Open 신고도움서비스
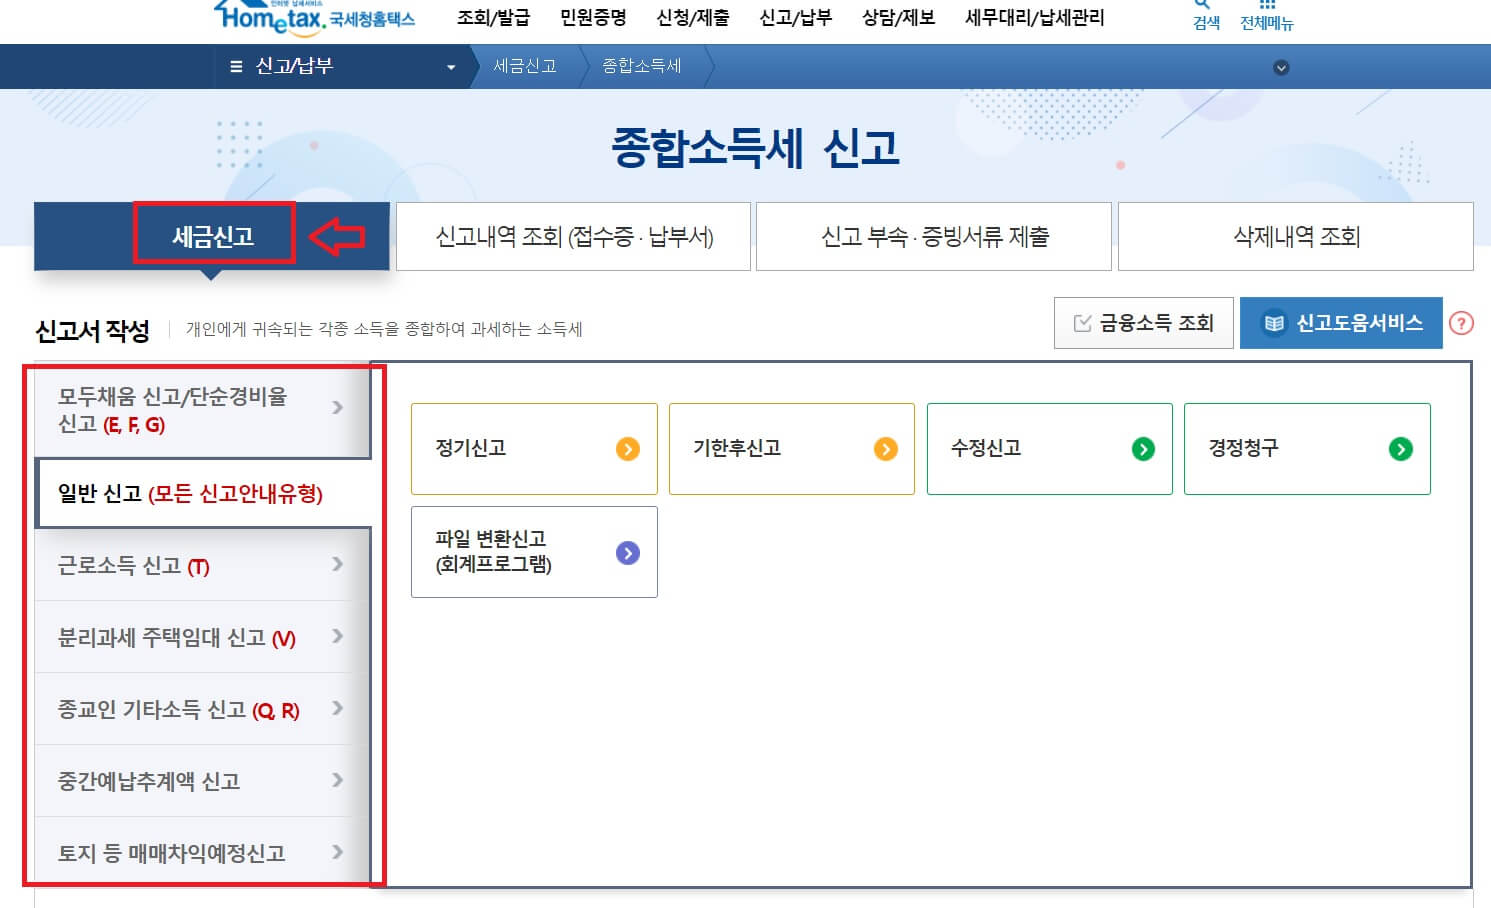Screen dimensions: 1491x908 (1341, 322)
